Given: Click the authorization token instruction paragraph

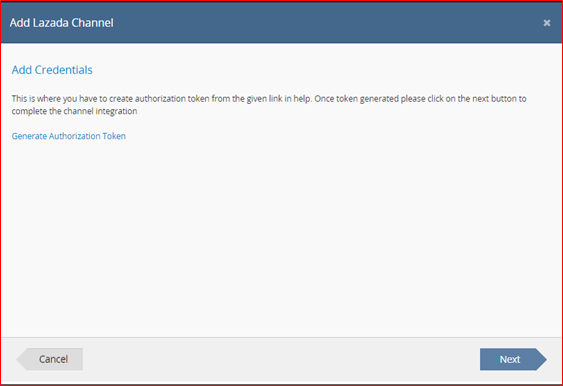Looking at the screenshot, I should tap(269, 105).
